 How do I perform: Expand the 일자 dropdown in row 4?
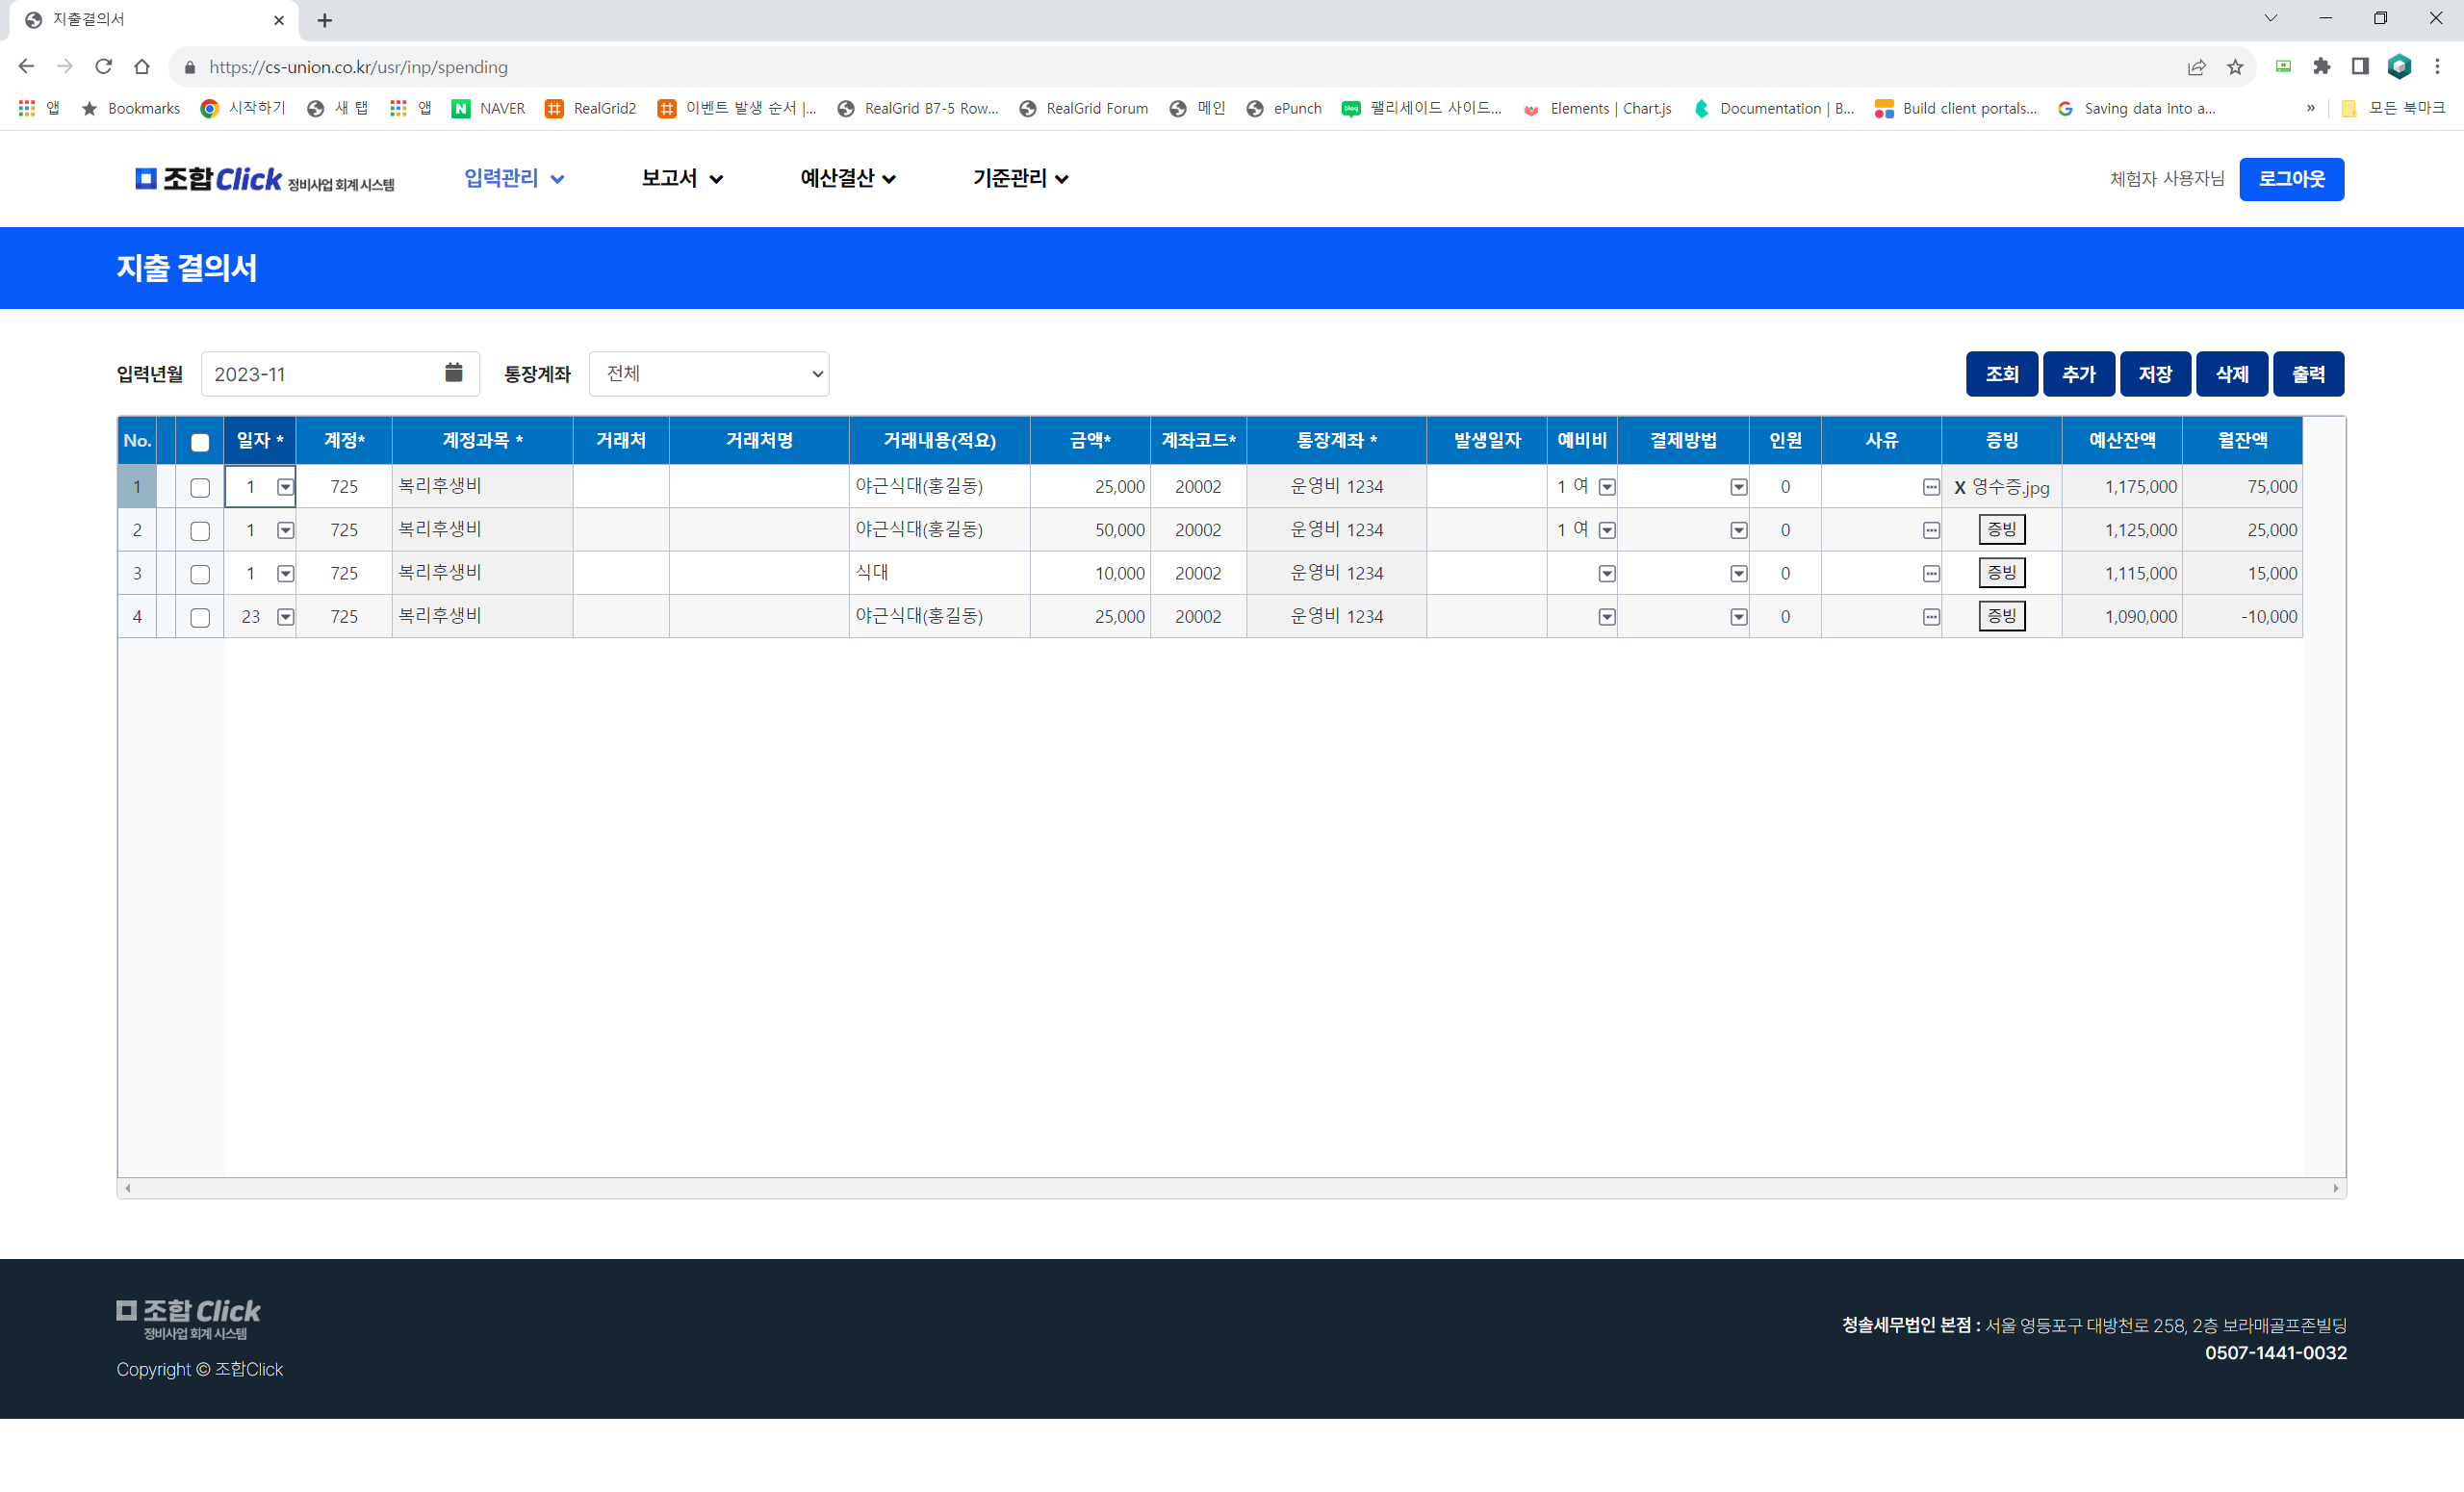[285, 617]
